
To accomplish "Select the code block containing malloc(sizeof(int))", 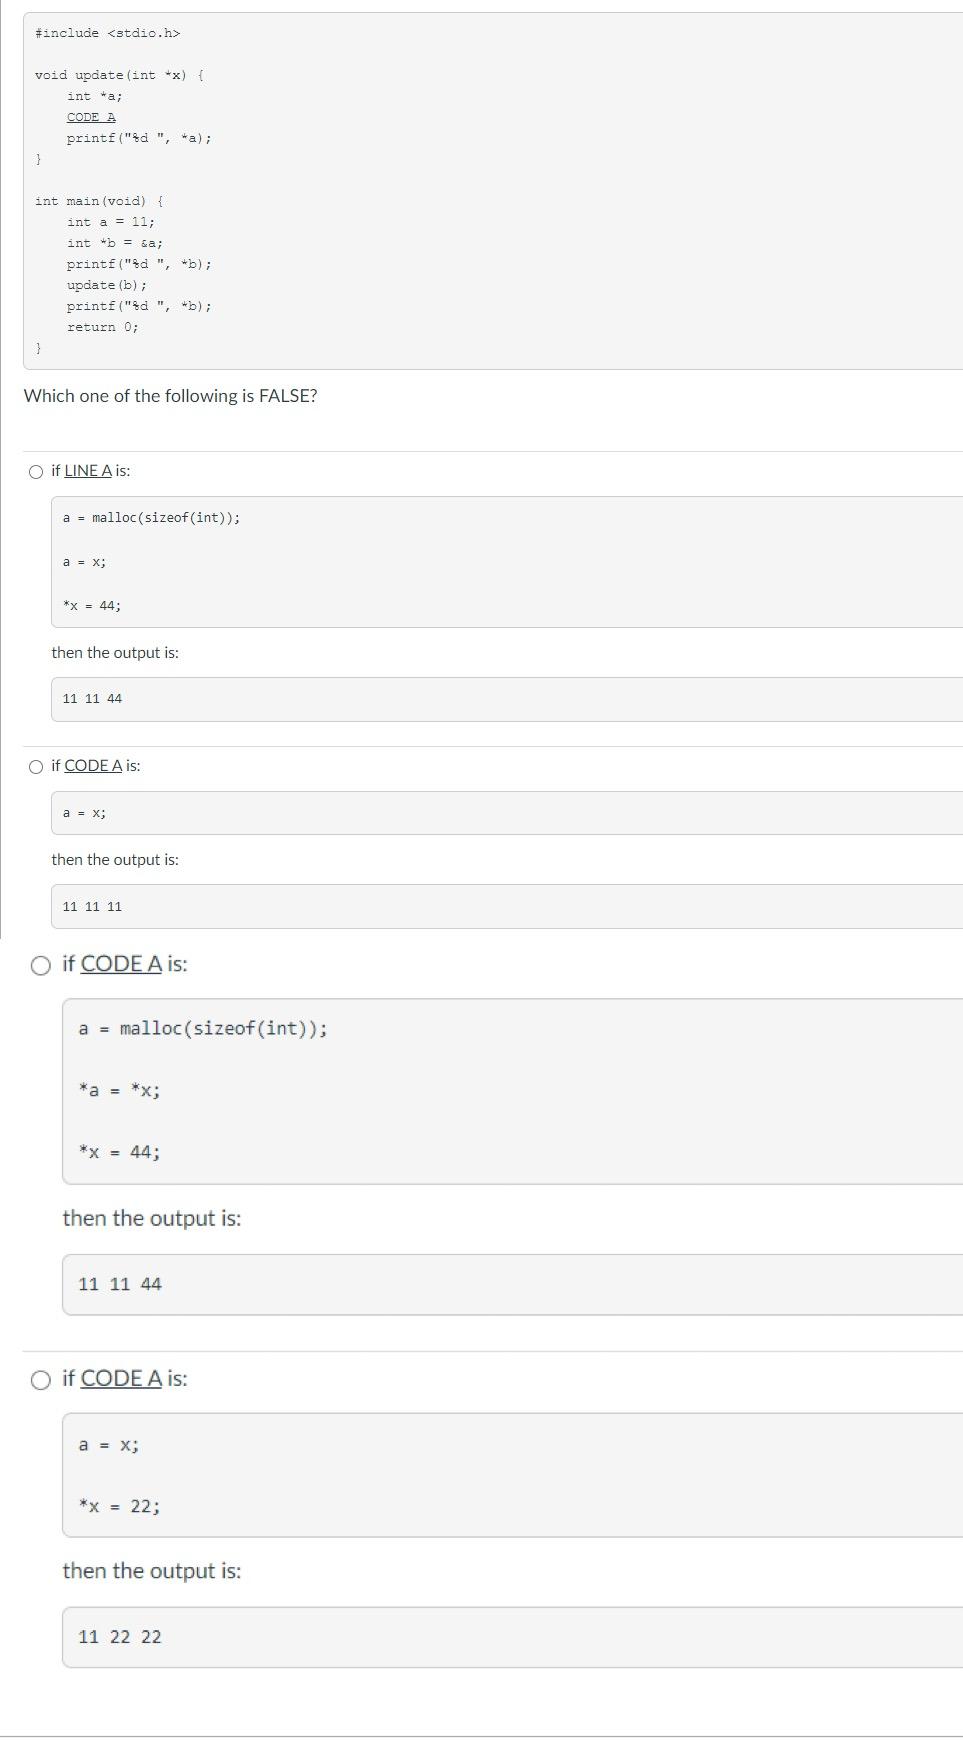I will click(x=150, y=518).
